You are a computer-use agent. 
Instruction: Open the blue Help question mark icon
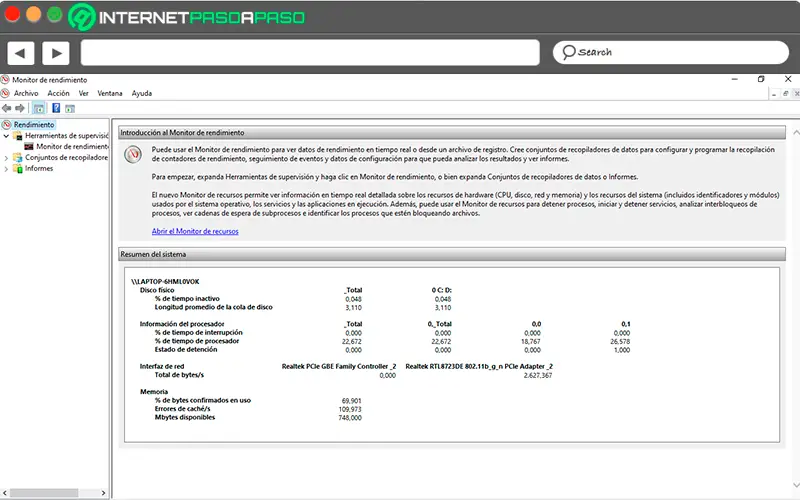tap(56, 108)
